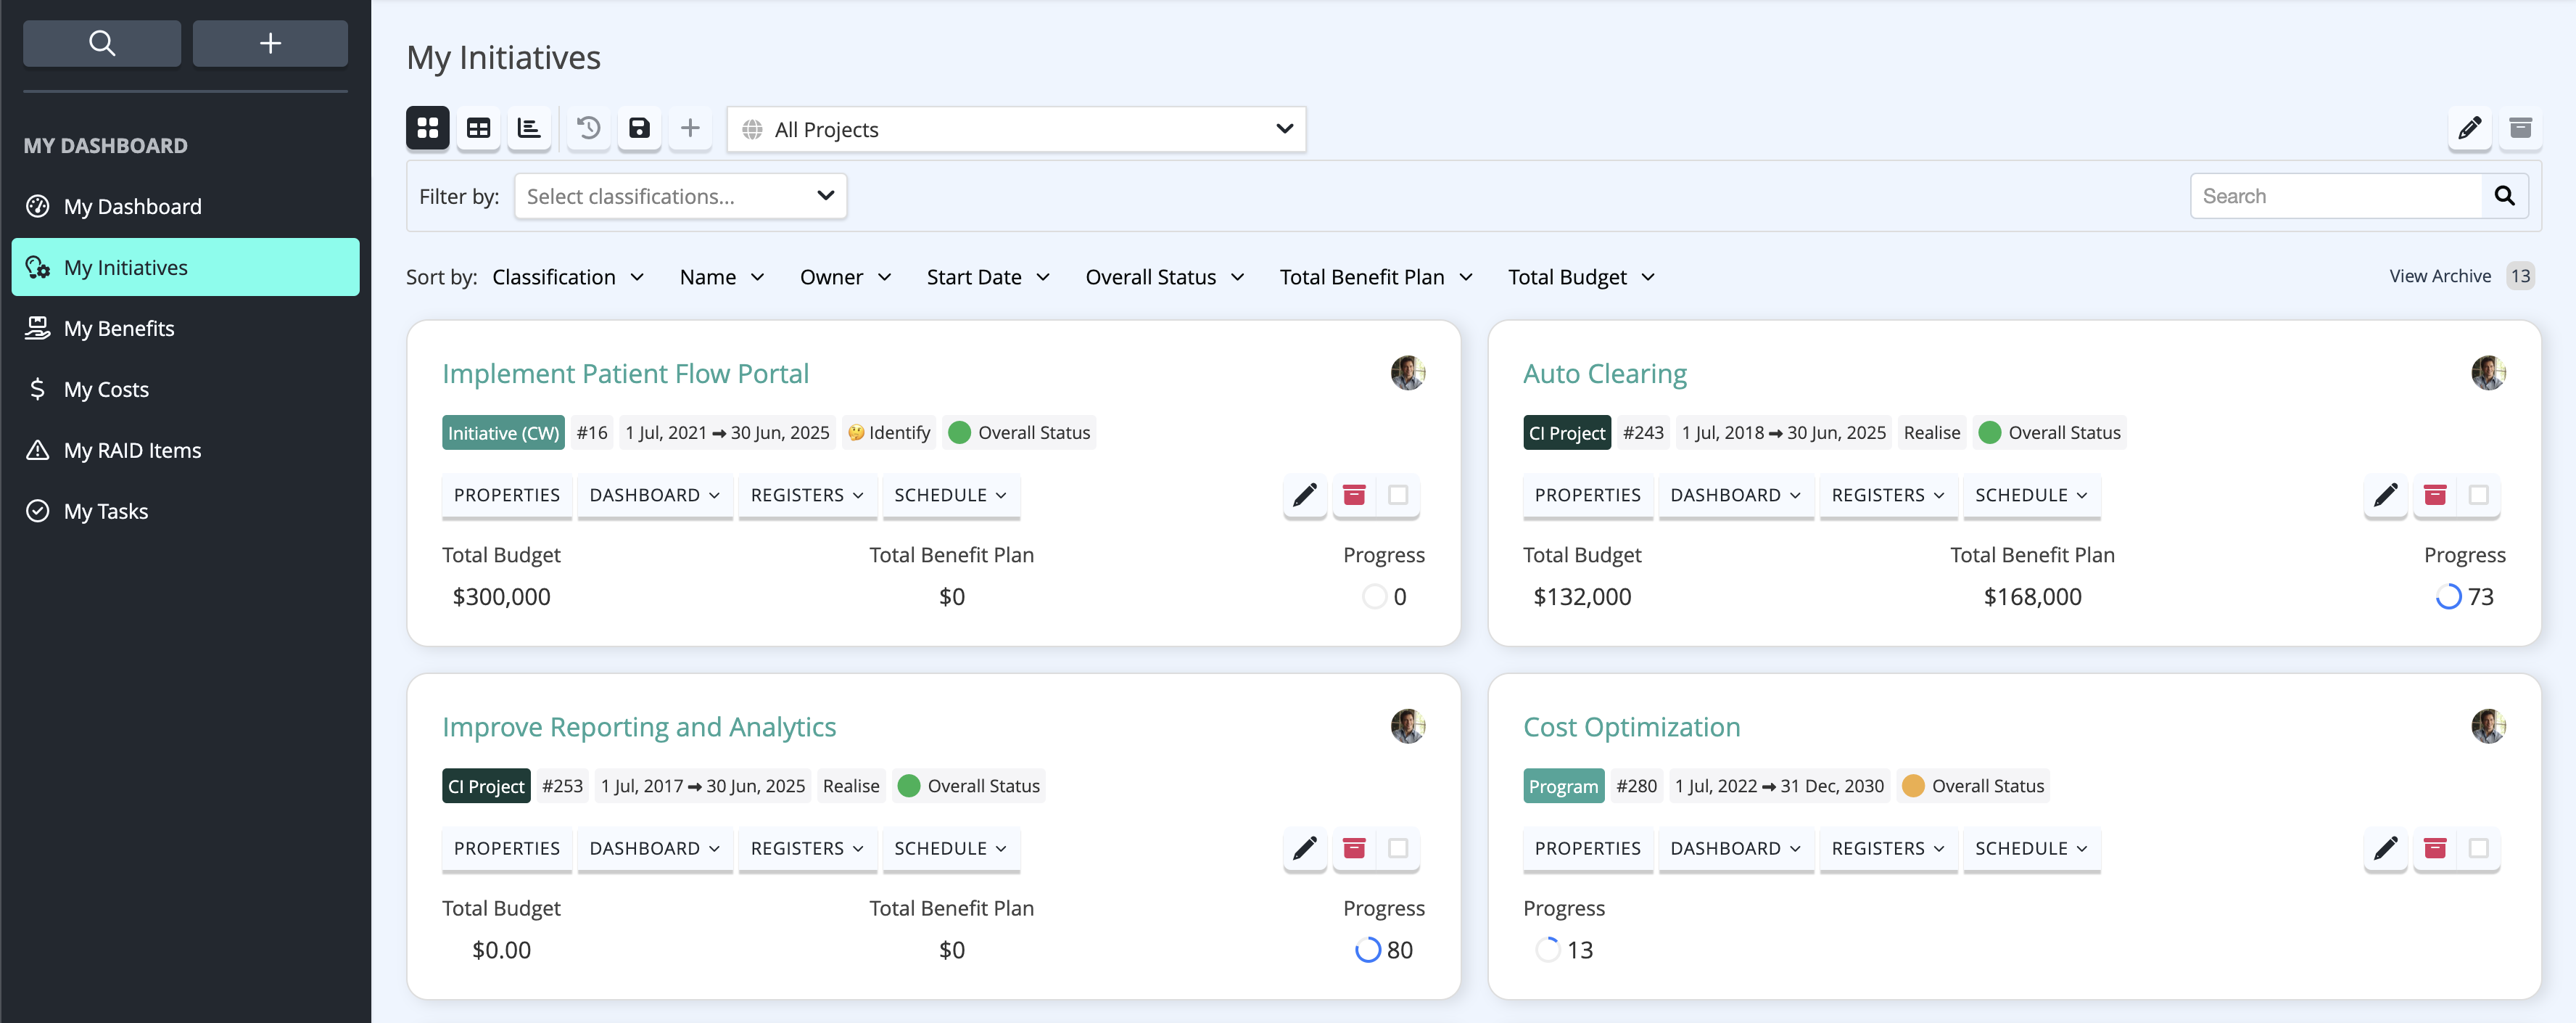Open My Benefits in the sidebar
This screenshot has width=2576, height=1023.
(119, 328)
